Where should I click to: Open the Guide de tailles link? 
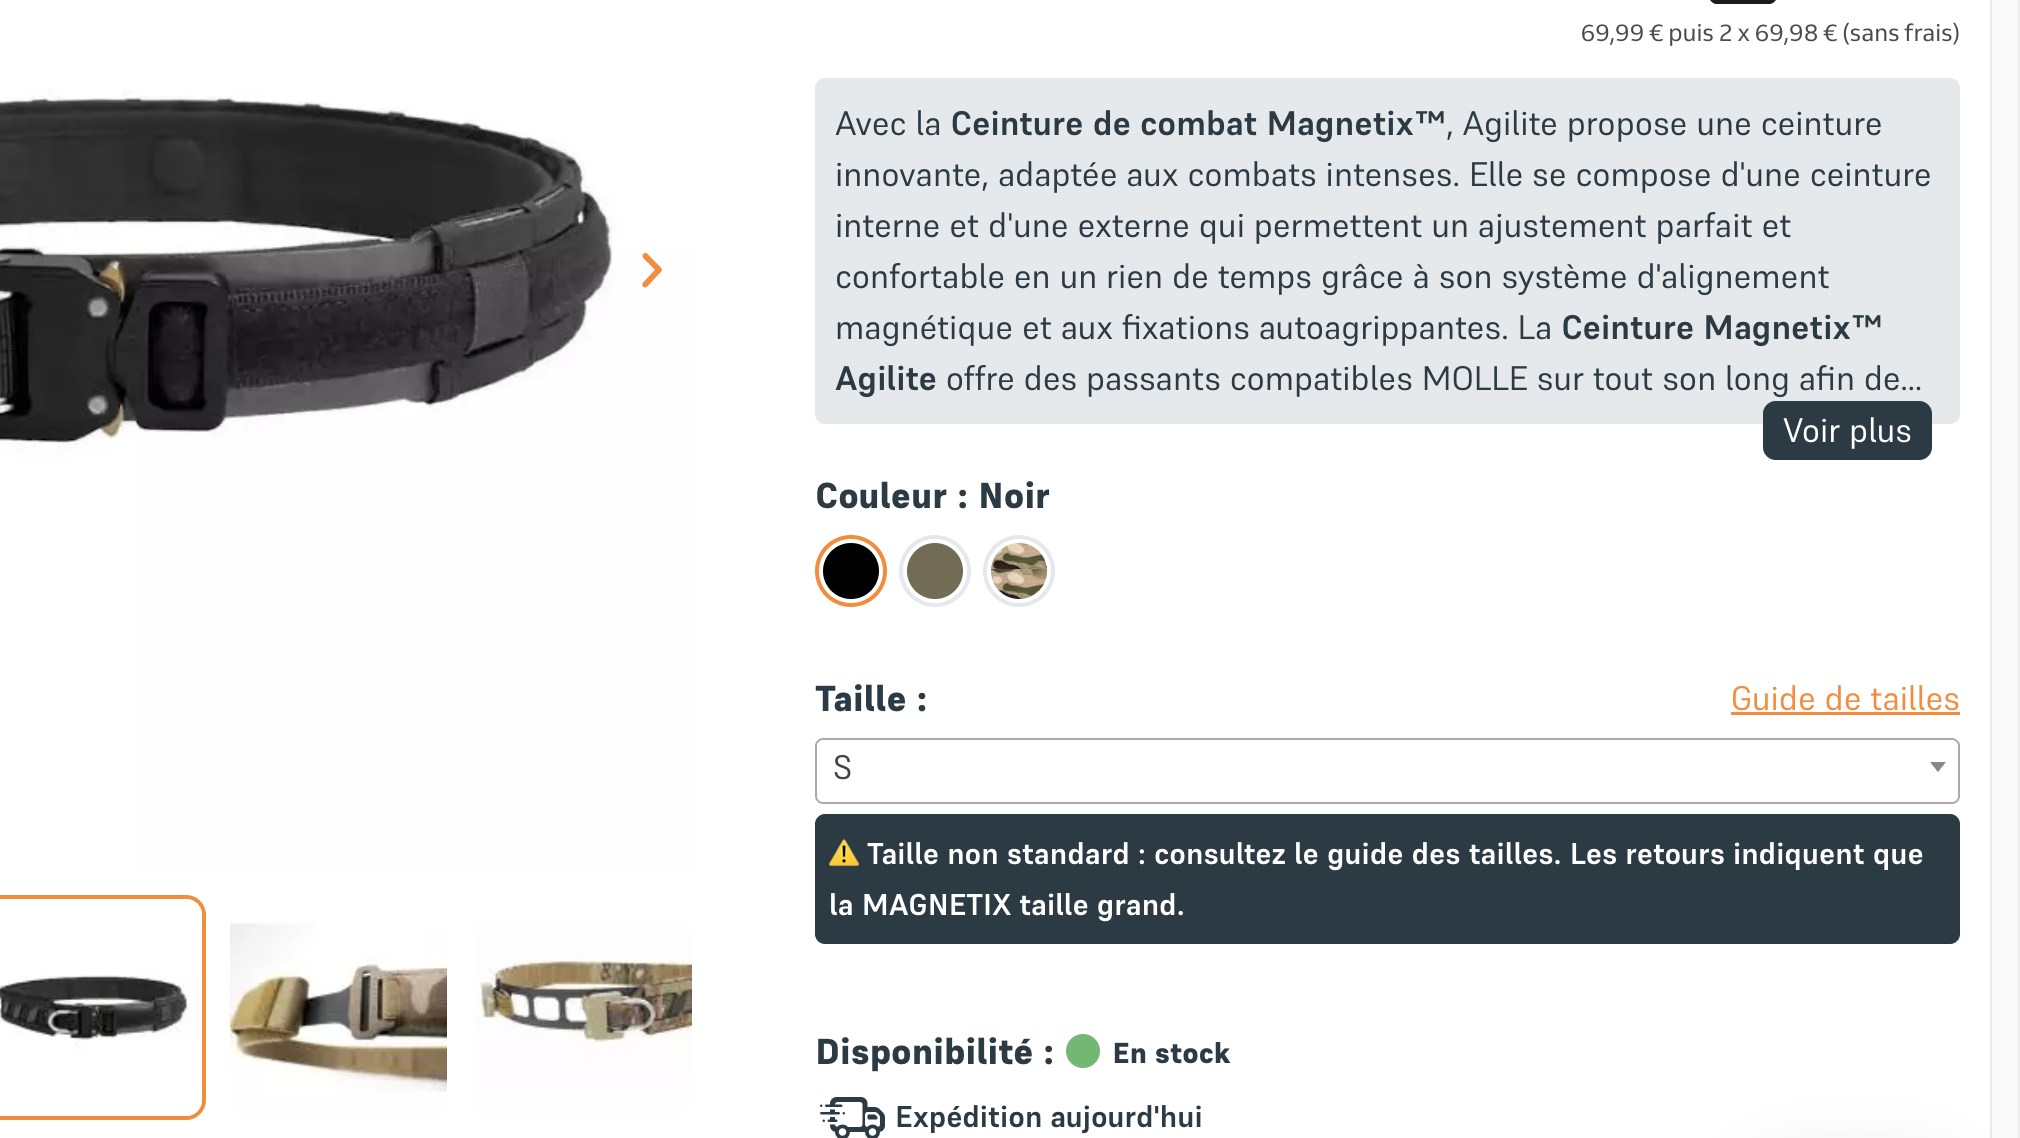point(1845,698)
